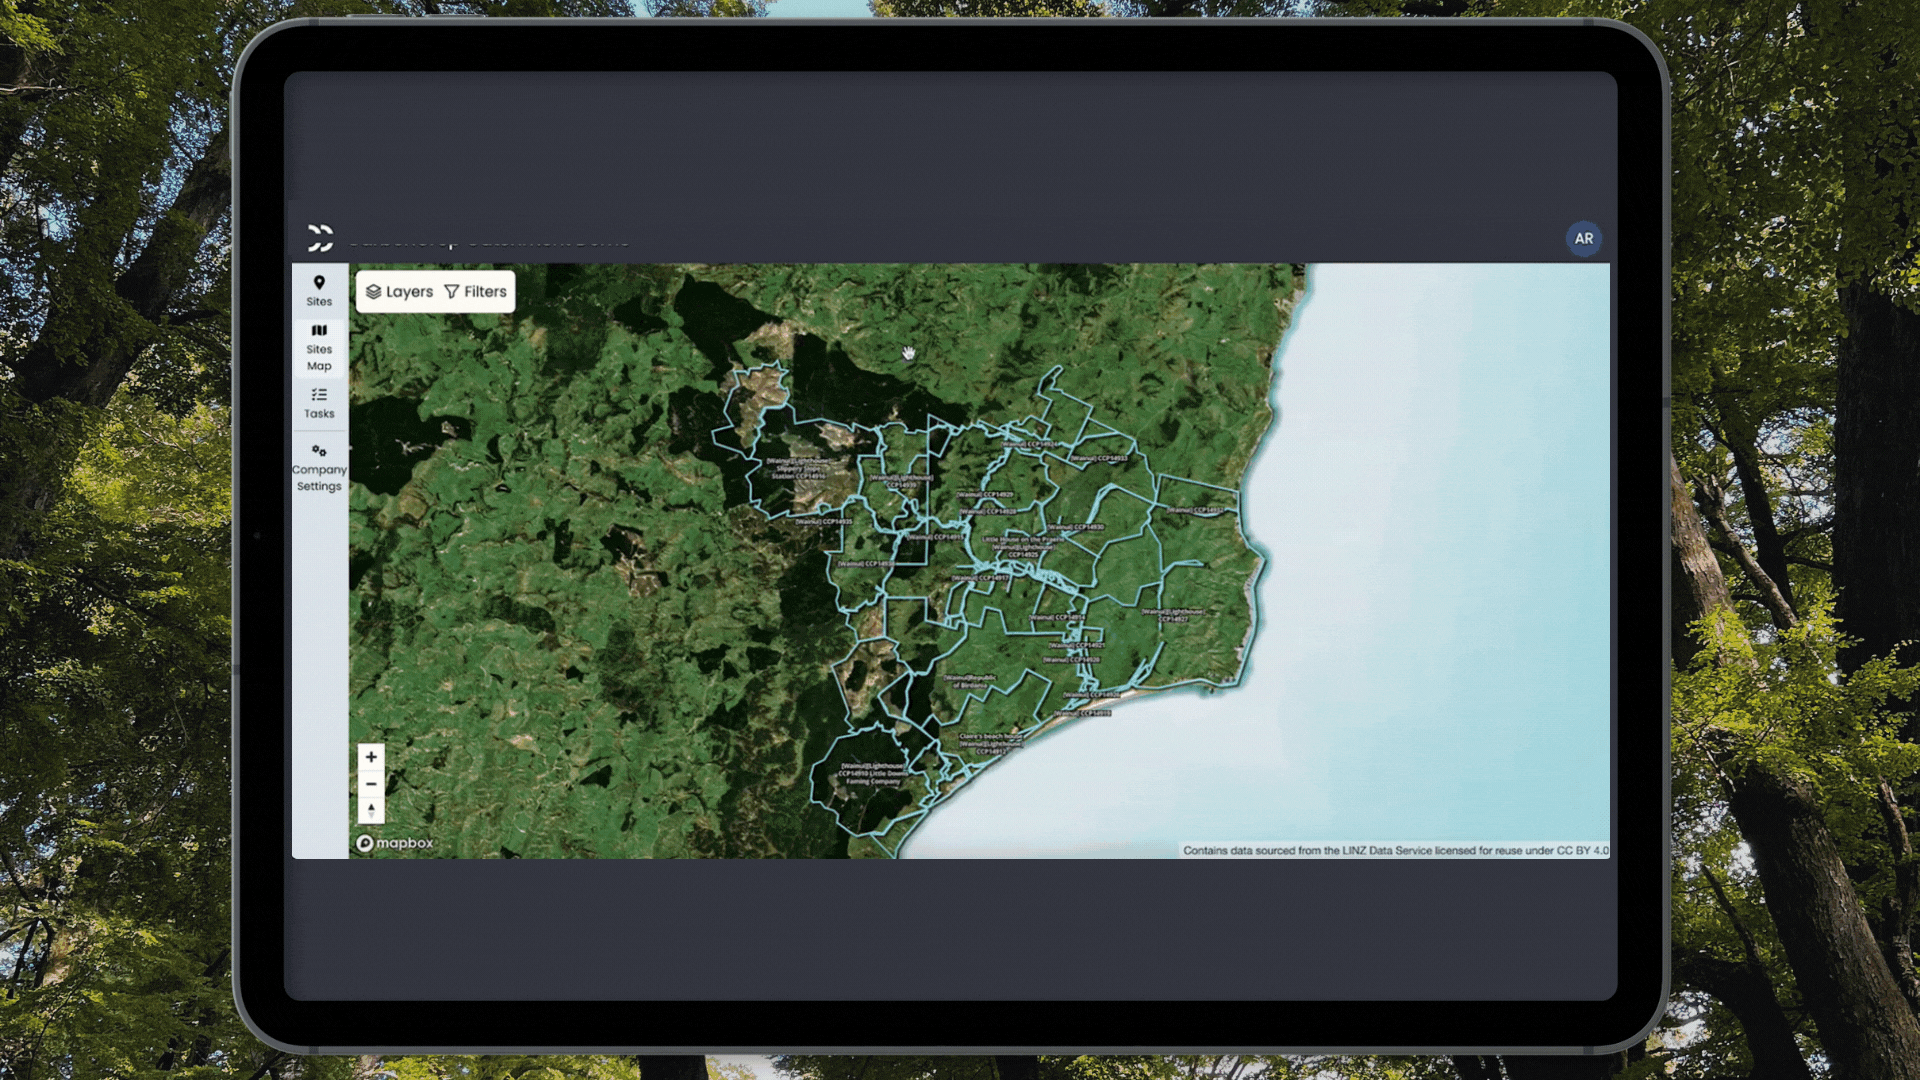Zoom out on the map
Screen dimensions: 1920x1080
(x=371, y=784)
